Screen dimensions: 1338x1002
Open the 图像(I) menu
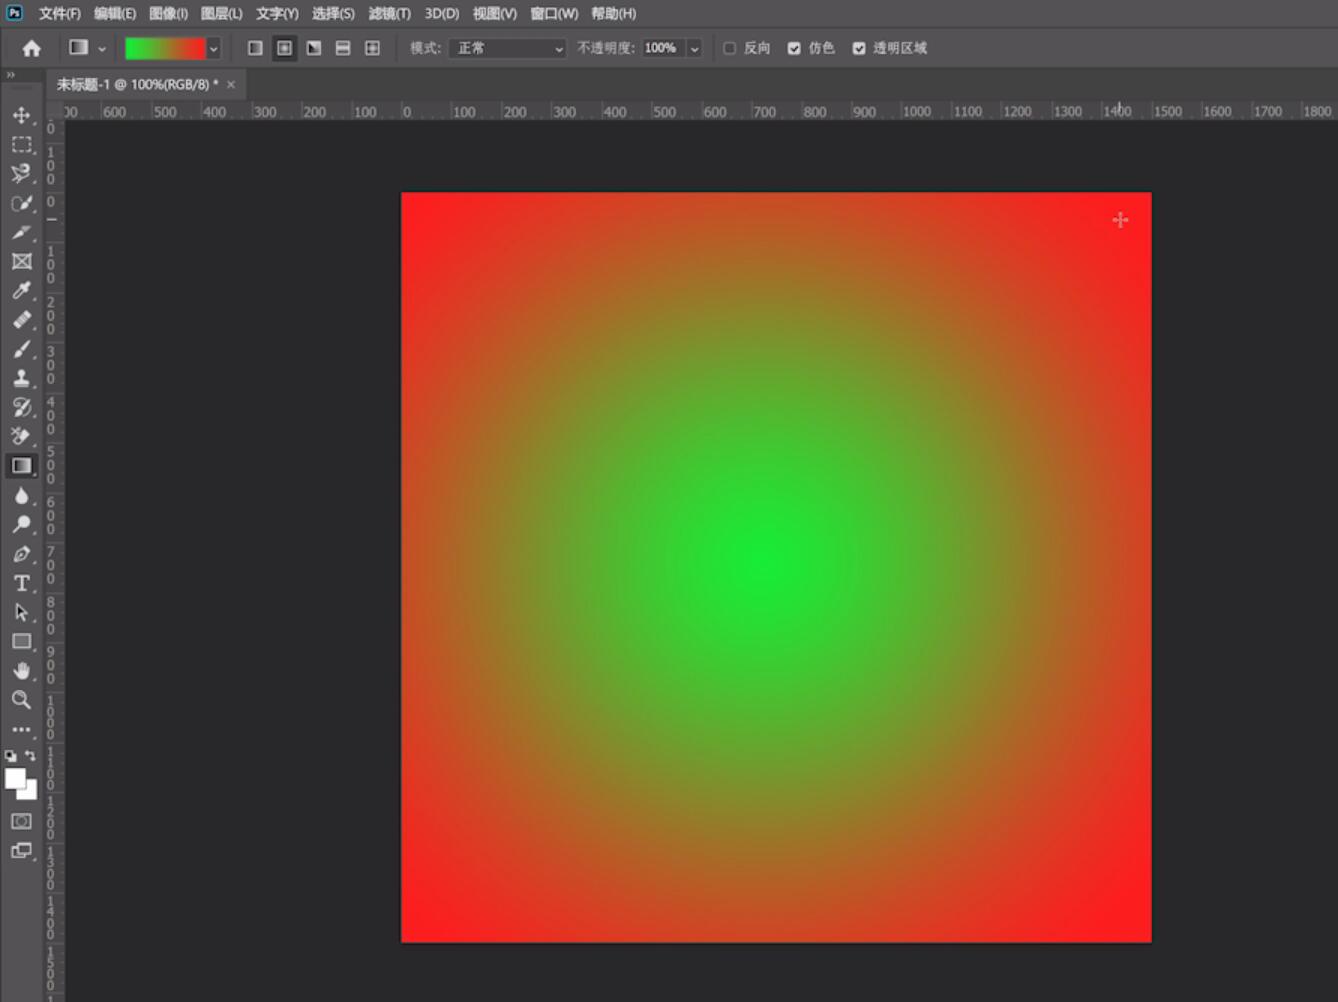(x=168, y=13)
